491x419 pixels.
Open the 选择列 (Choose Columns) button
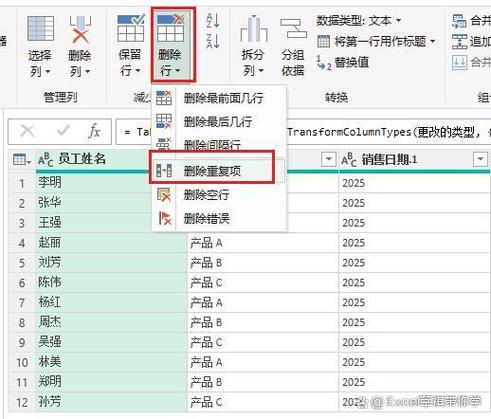point(40,46)
